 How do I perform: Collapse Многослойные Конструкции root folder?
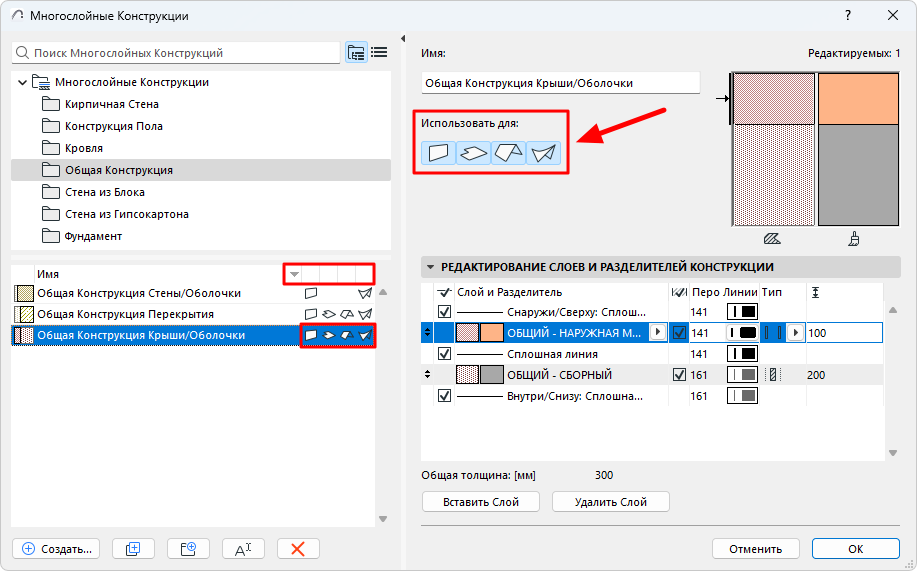[x=22, y=82]
